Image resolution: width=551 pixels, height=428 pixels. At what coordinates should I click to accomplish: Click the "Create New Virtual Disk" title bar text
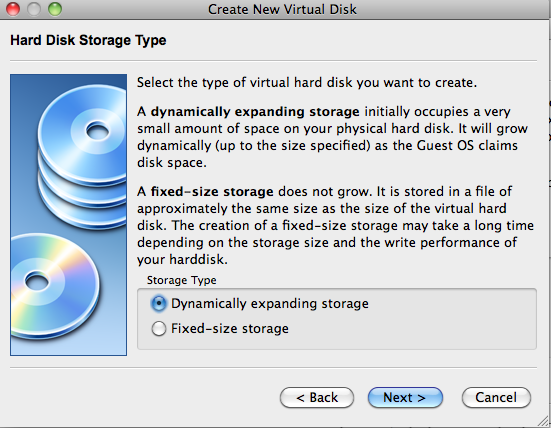(282, 9)
